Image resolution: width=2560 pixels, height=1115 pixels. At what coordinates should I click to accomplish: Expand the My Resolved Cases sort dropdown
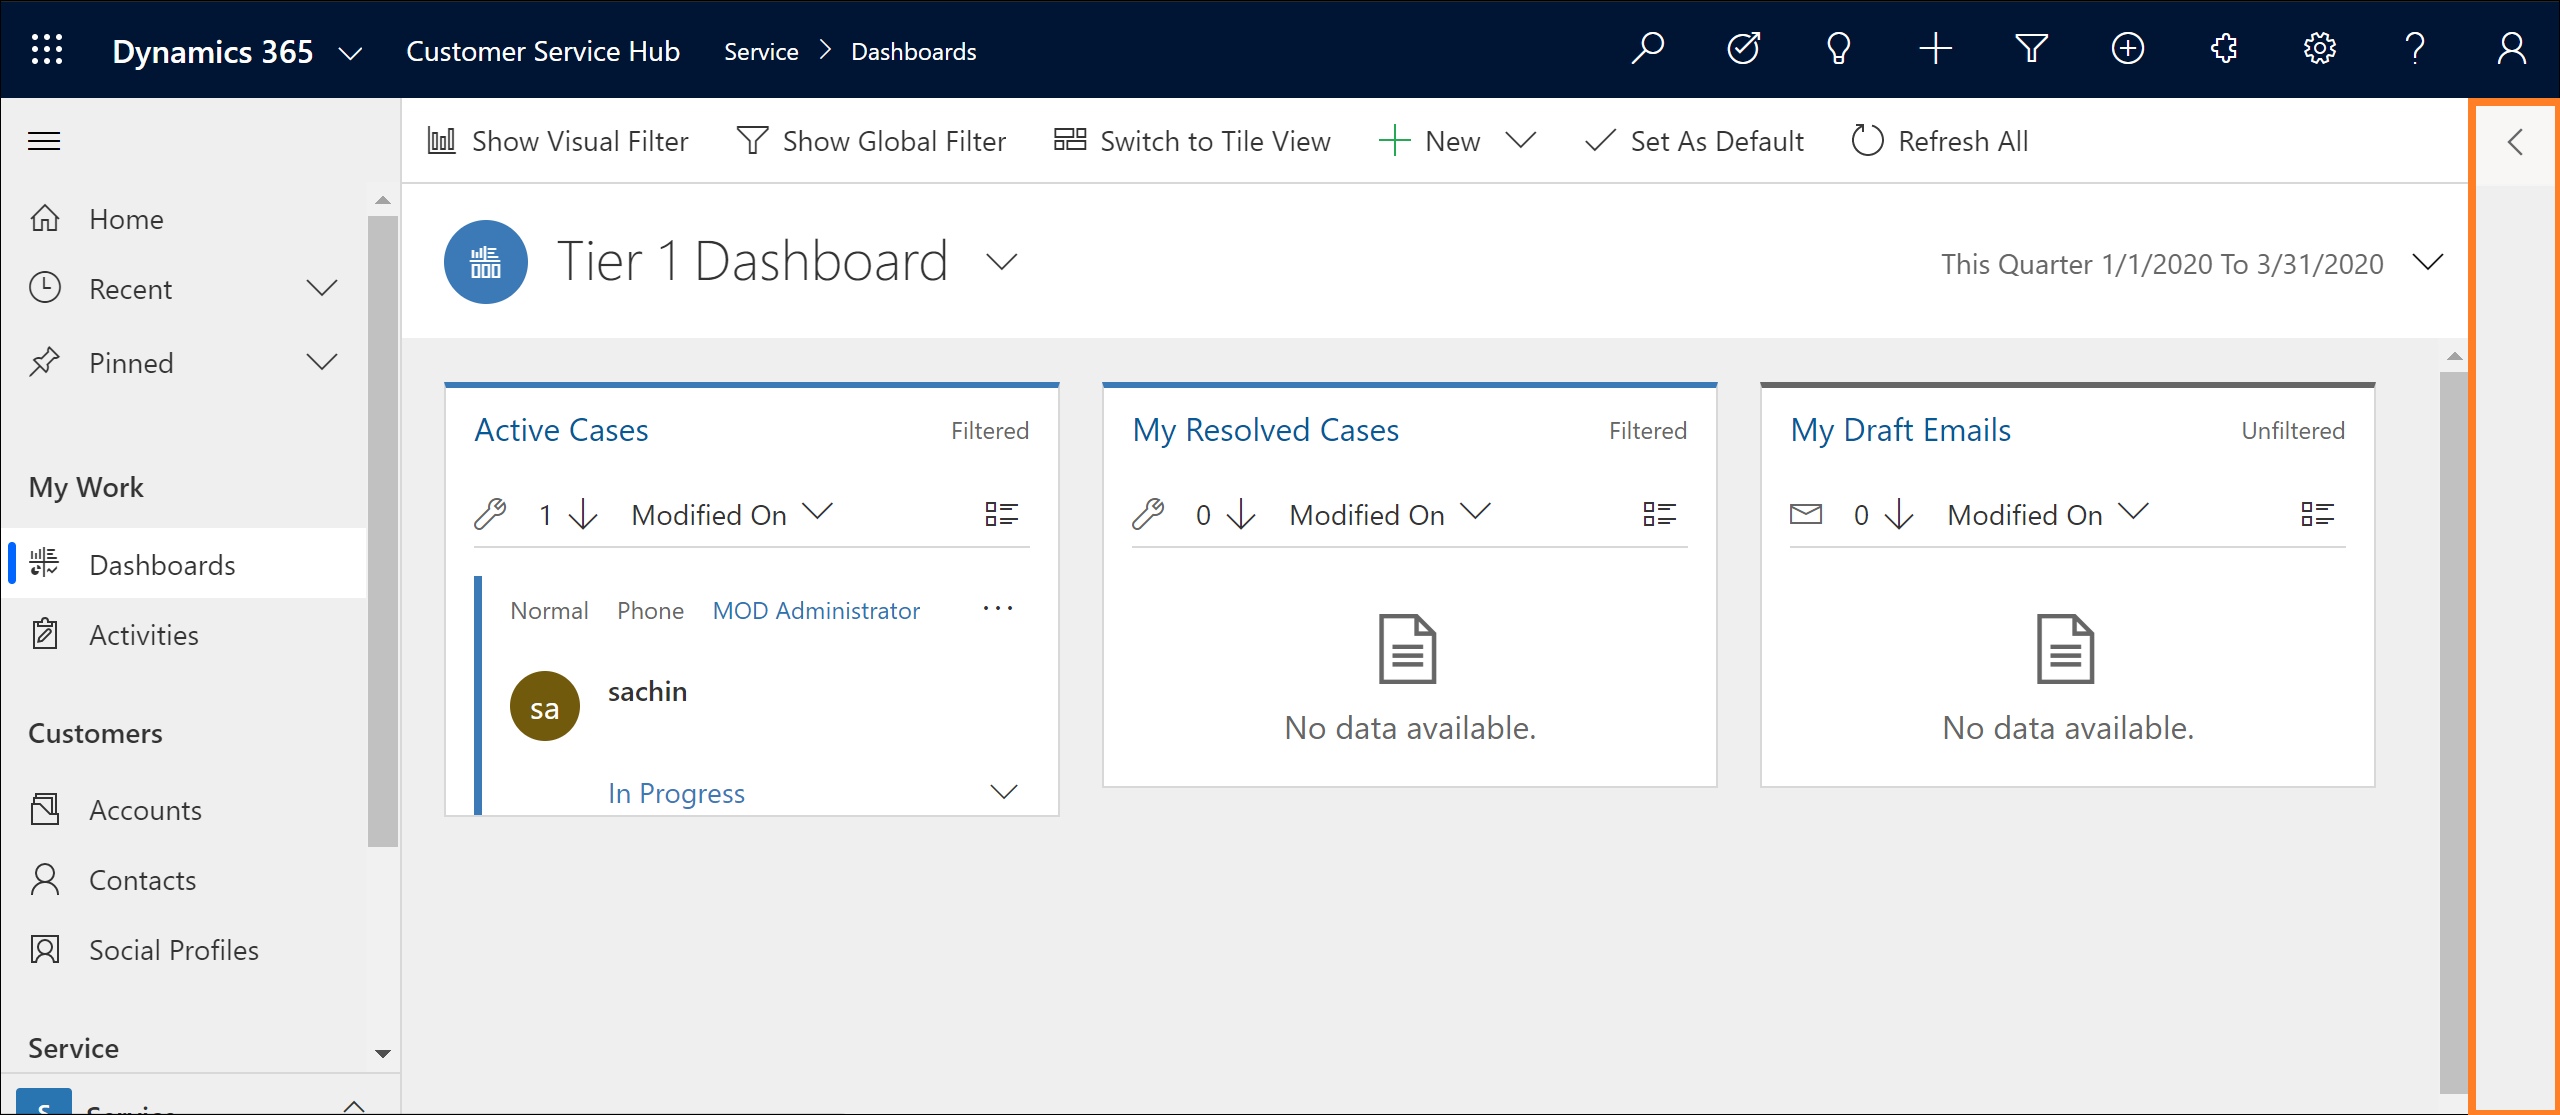coord(1479,513)
